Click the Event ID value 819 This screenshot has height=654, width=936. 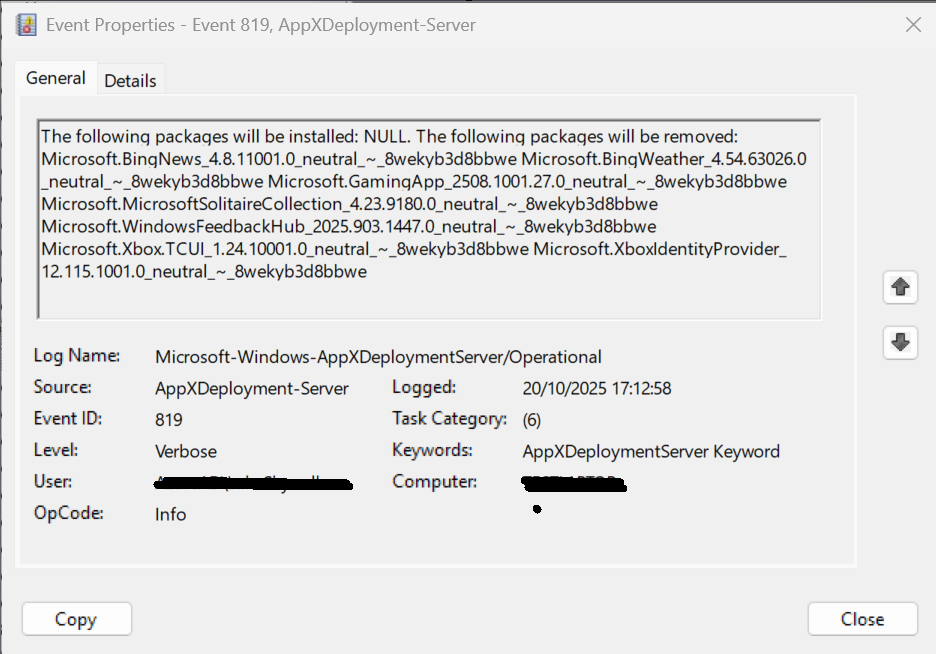click(x=169, y=420)
